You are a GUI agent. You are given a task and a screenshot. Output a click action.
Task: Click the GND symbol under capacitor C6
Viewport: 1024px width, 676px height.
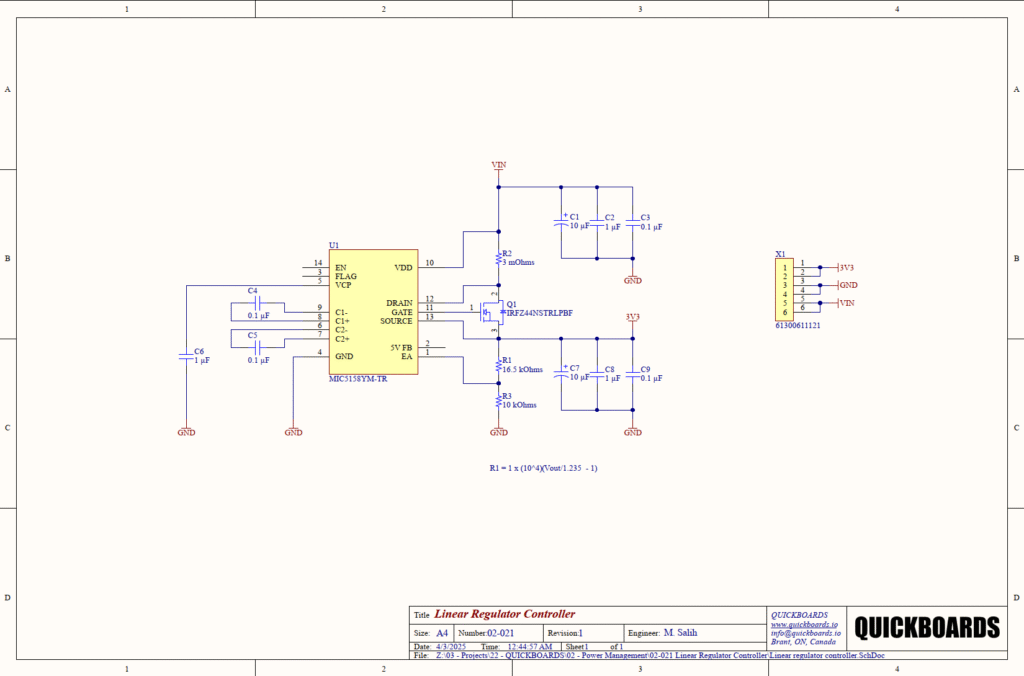tap(186, 431)
